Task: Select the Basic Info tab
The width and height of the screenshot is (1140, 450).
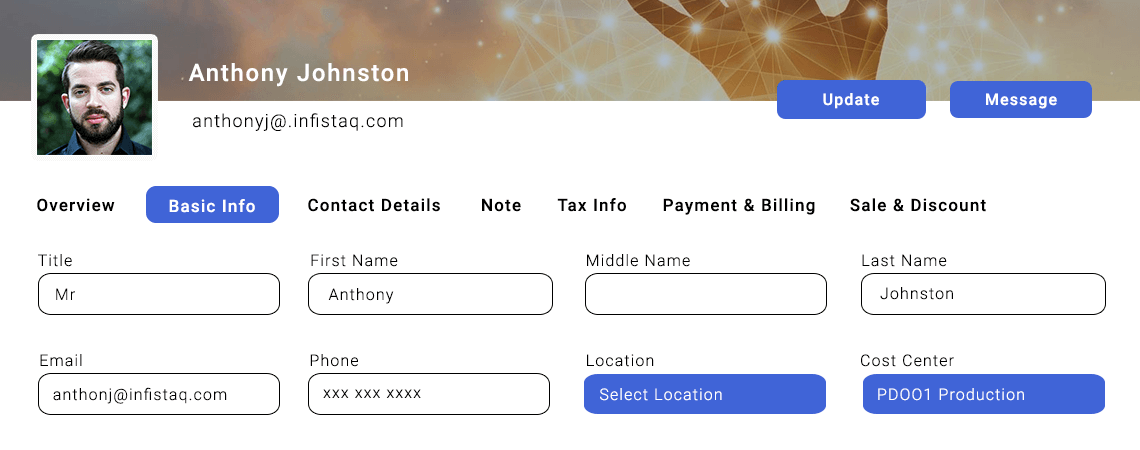Action: 212,205
